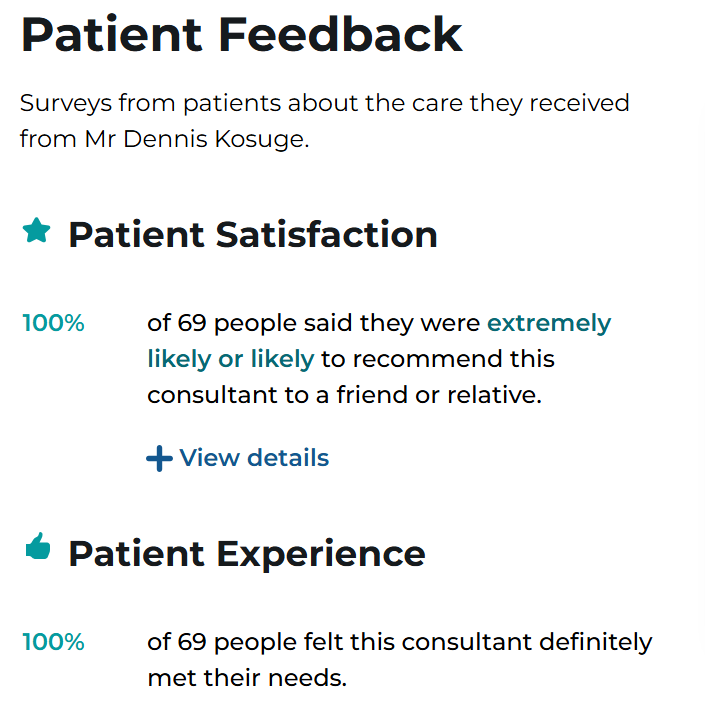Click the 'Surveys from patients' intro text
705x707 pixels.
(151, 103)
